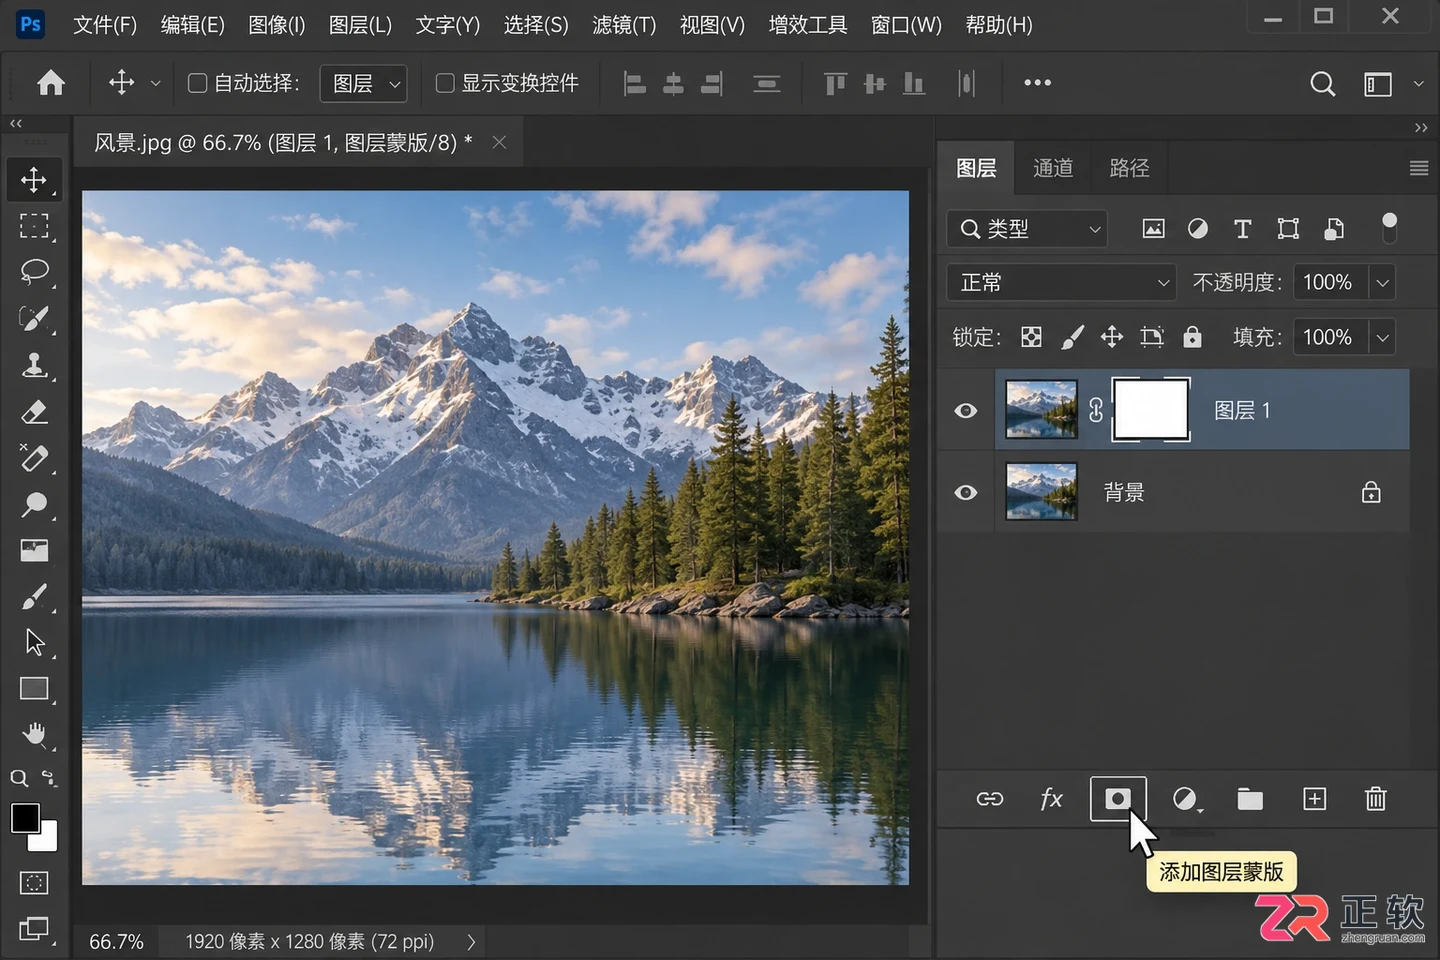The image size is (1440, 960).
Task: Delete layer with trash icon
Action: click(1376, 799)
